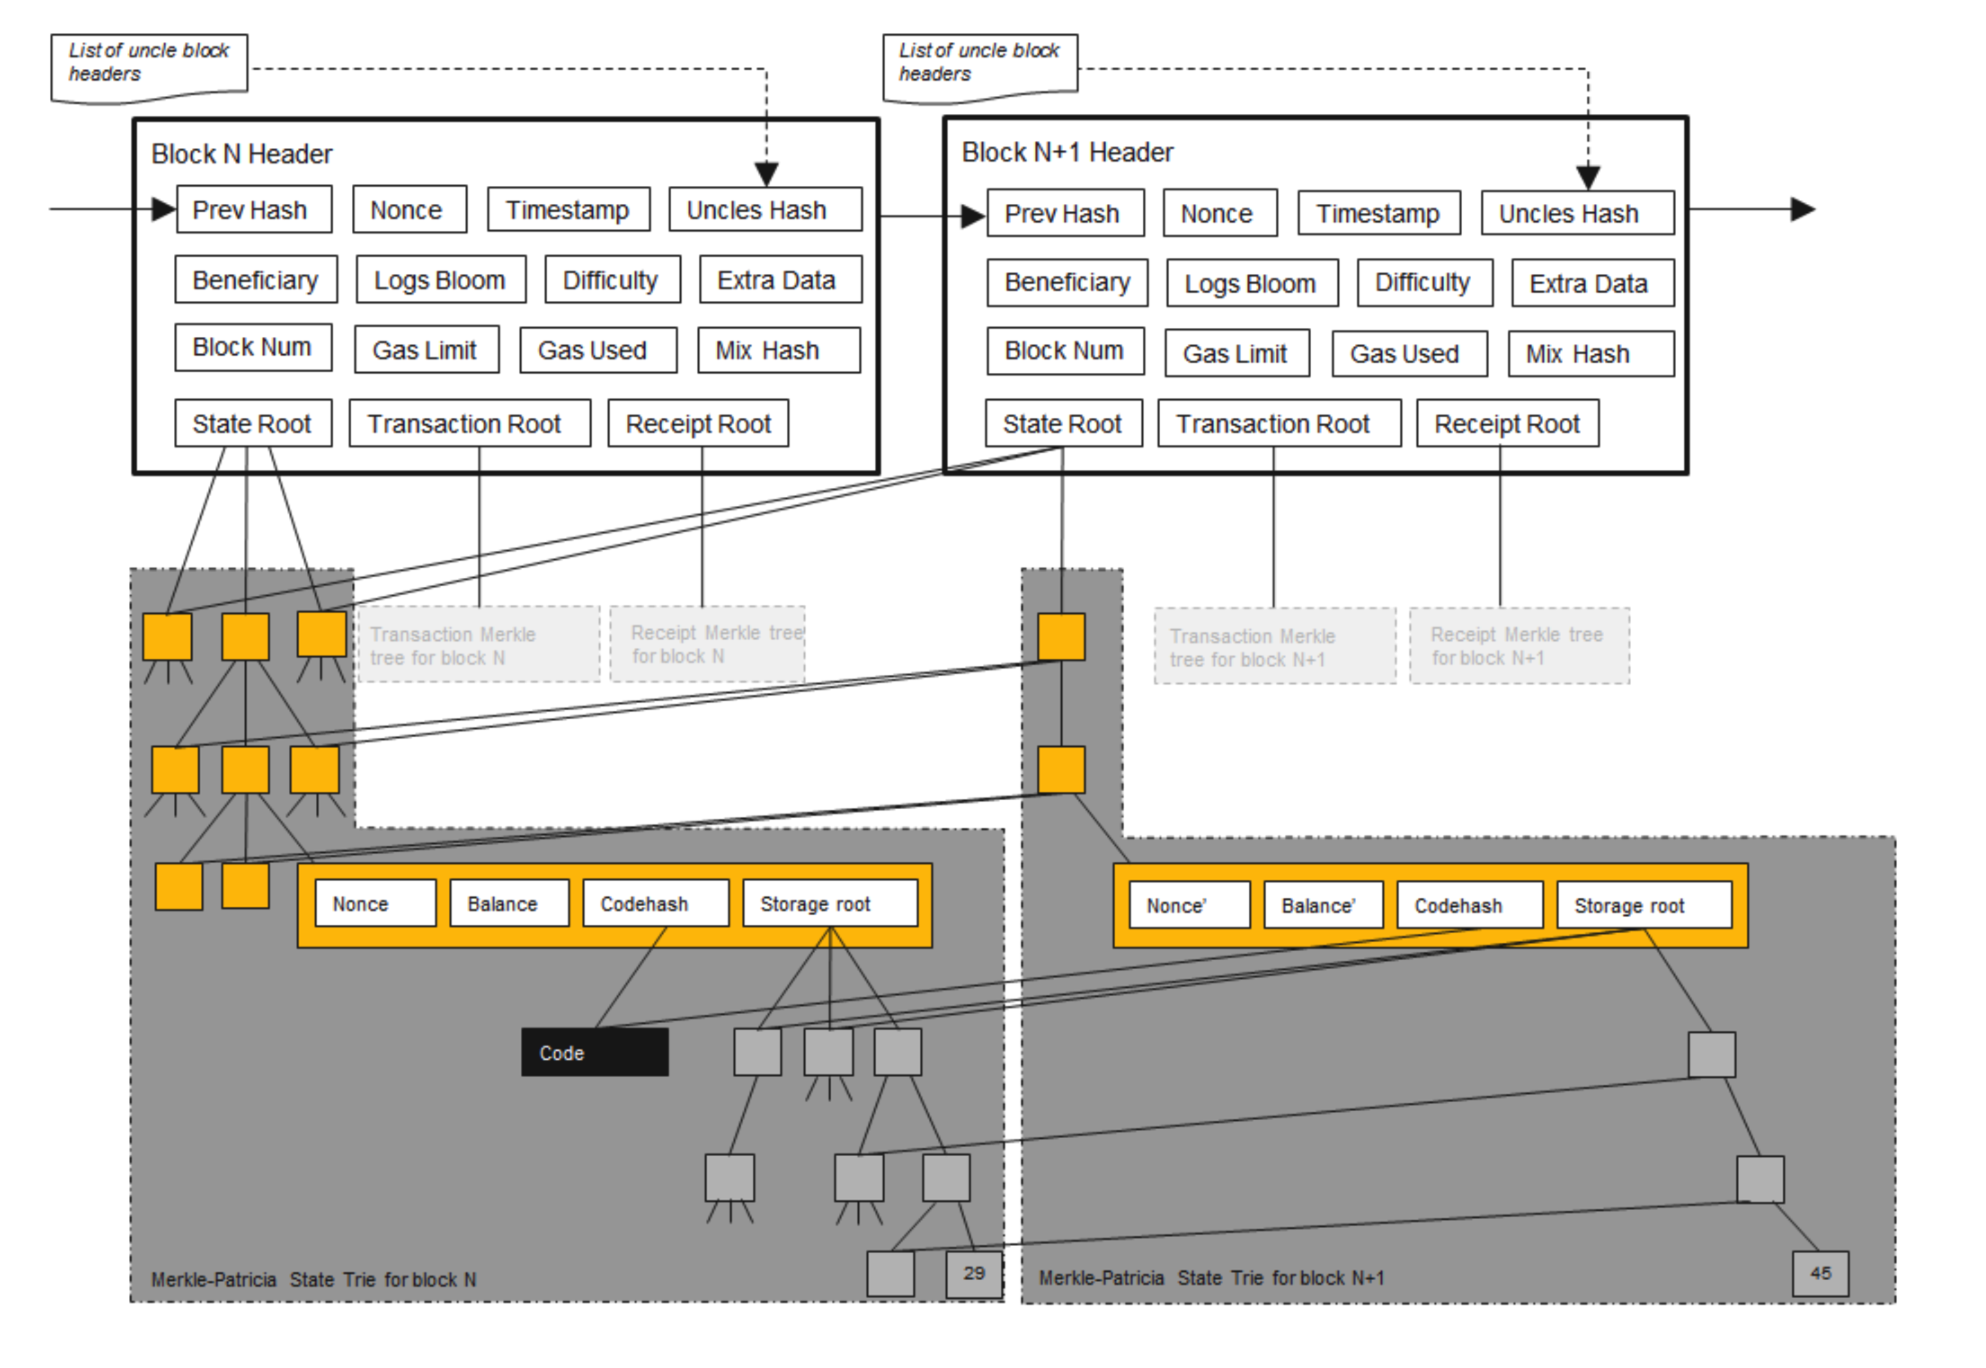The height and width of the screenshot is (1368, 1986).
Task: Select State Root in Block N+1 Header
Action: 1064,423
